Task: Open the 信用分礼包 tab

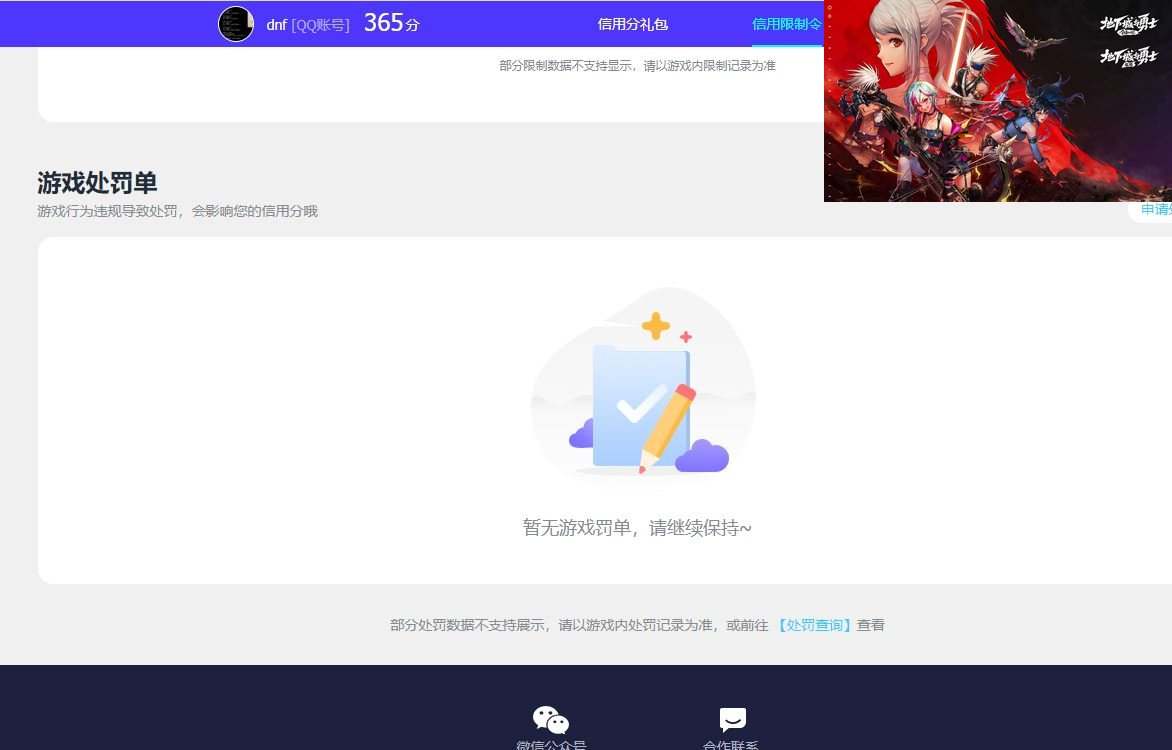Action: (x=632, y=24)
